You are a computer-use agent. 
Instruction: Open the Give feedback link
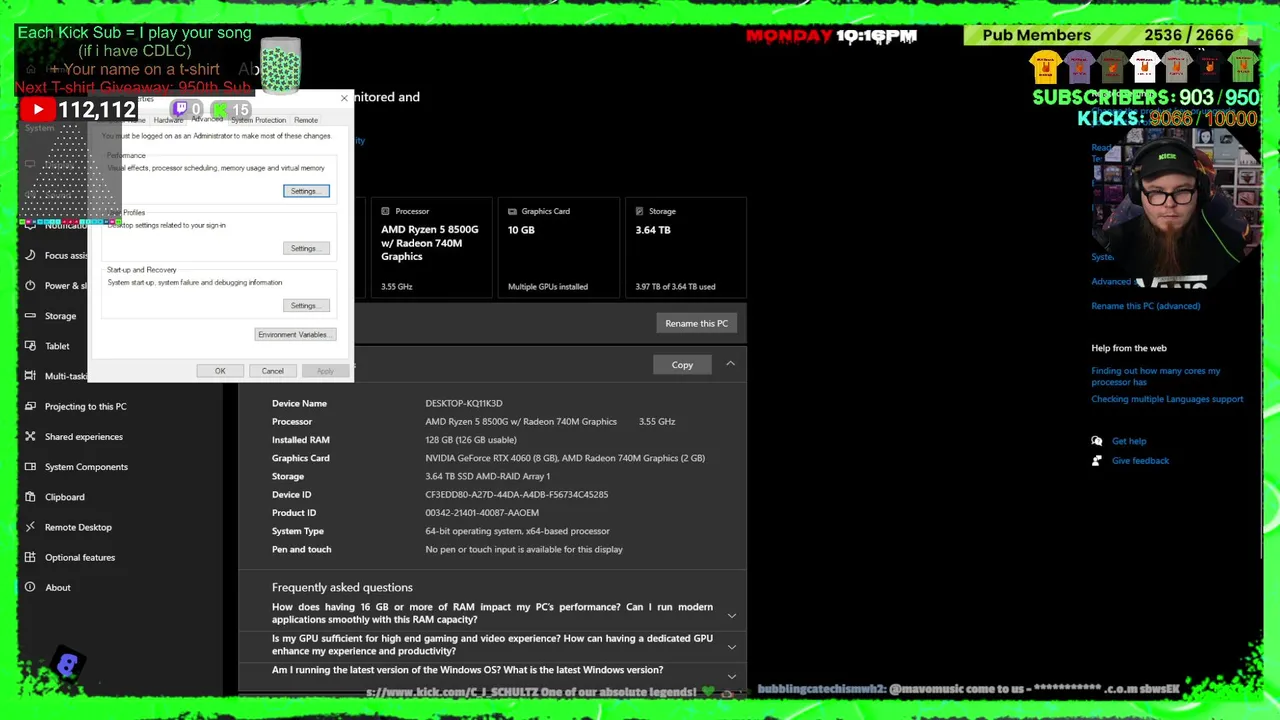[1140, 461]
